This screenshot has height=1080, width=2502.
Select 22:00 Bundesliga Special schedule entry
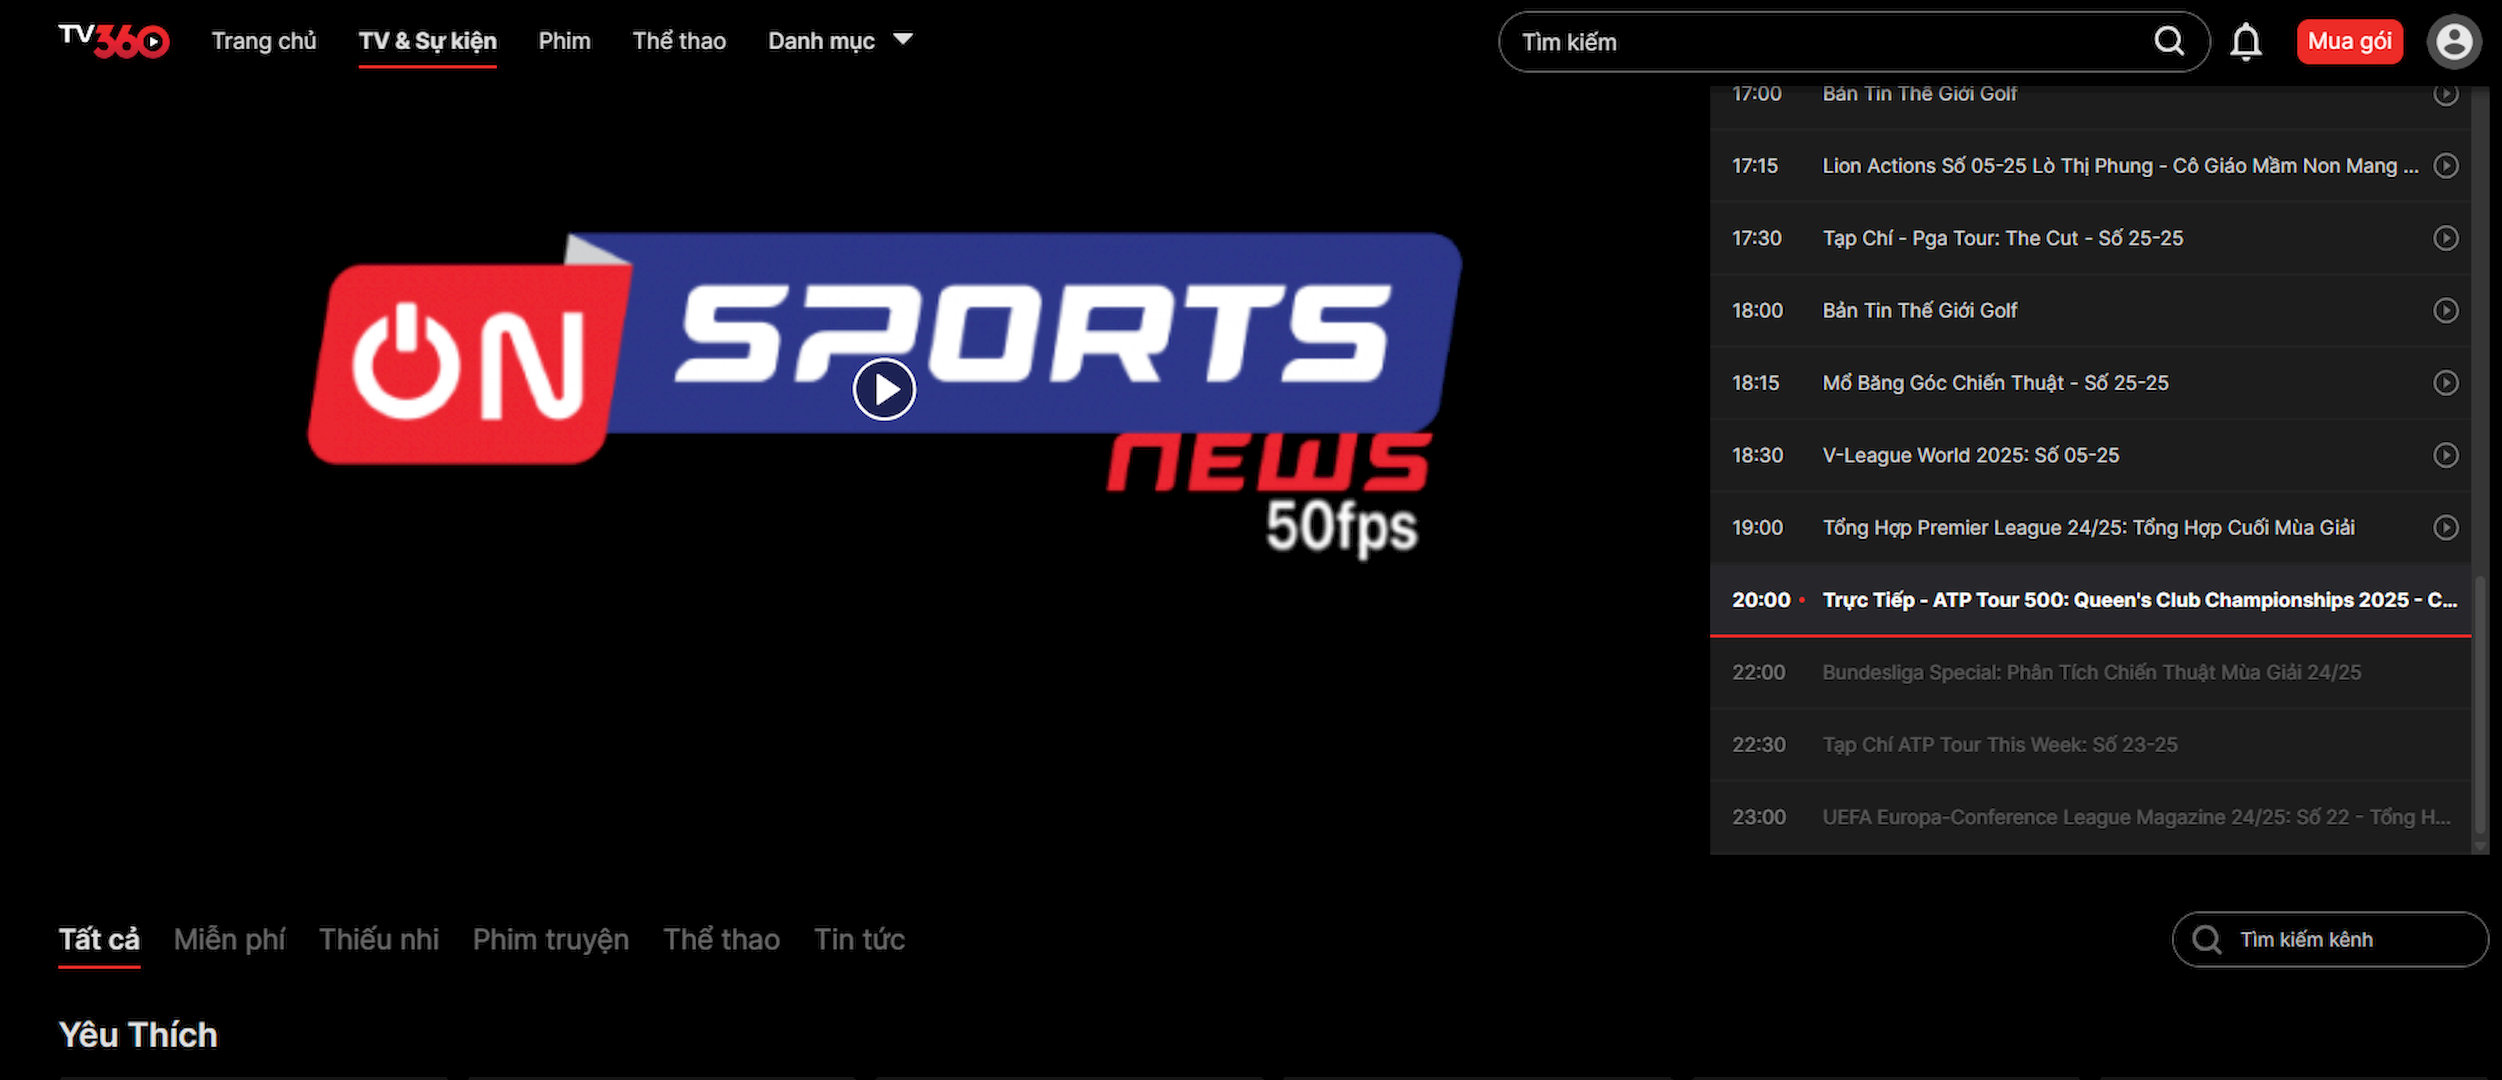2090,672
